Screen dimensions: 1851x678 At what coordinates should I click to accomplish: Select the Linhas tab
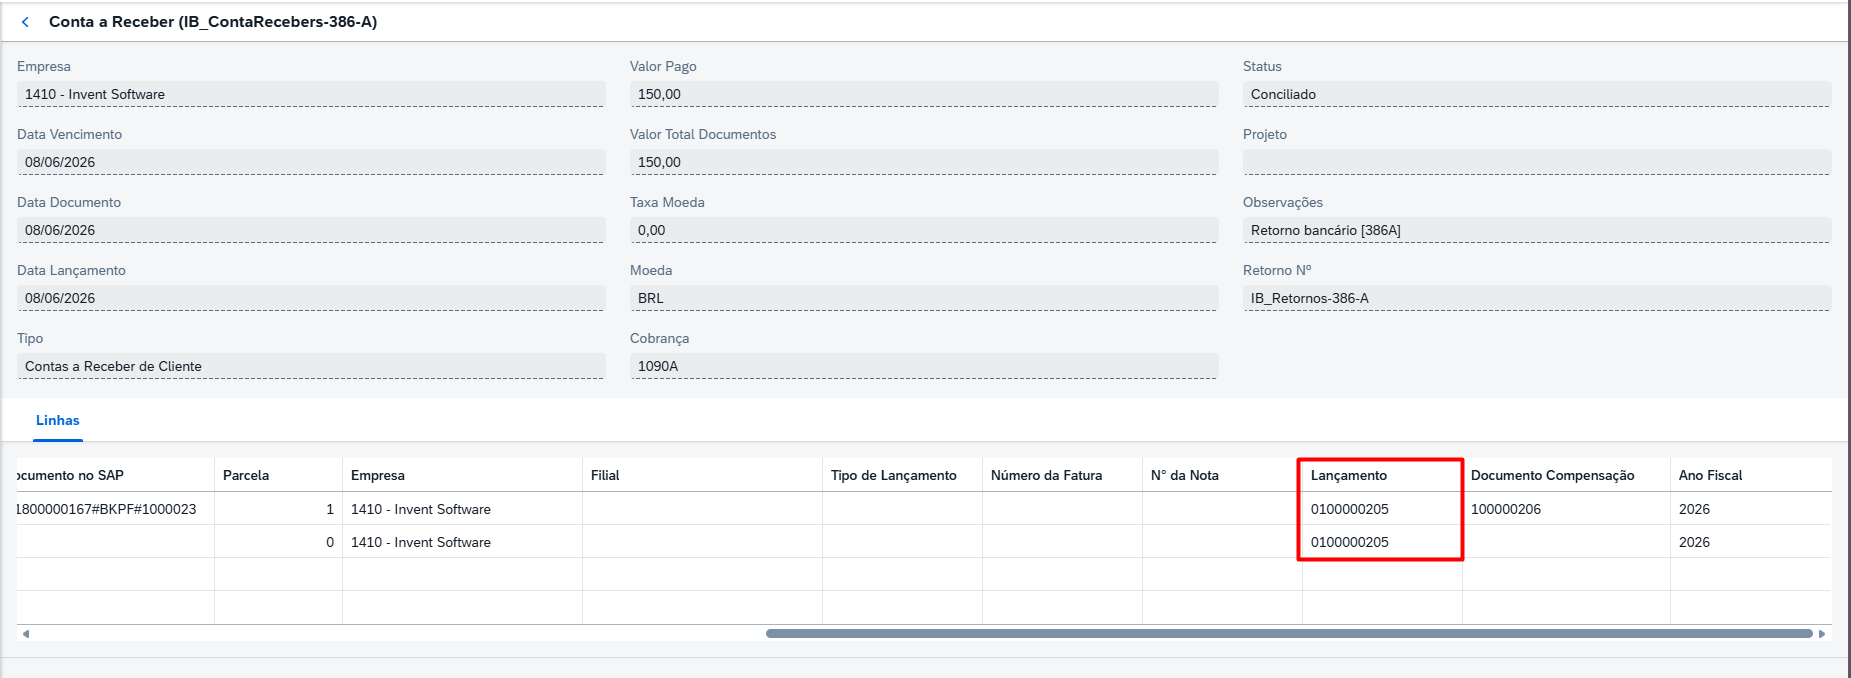click(58, 421)
